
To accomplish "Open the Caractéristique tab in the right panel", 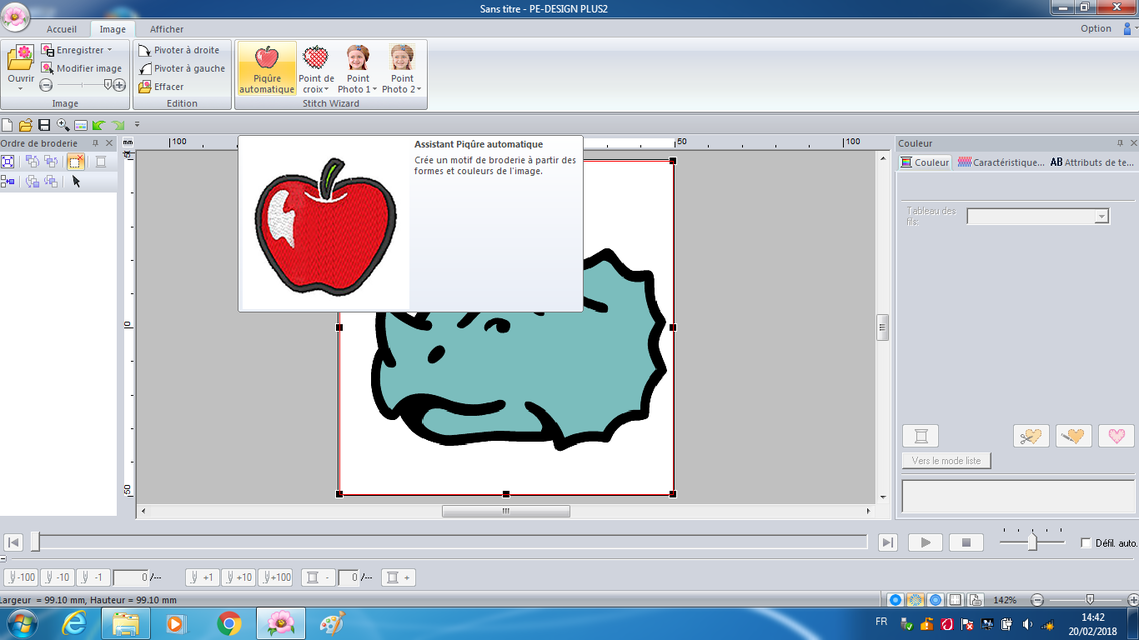I will tap(1000, 162).
